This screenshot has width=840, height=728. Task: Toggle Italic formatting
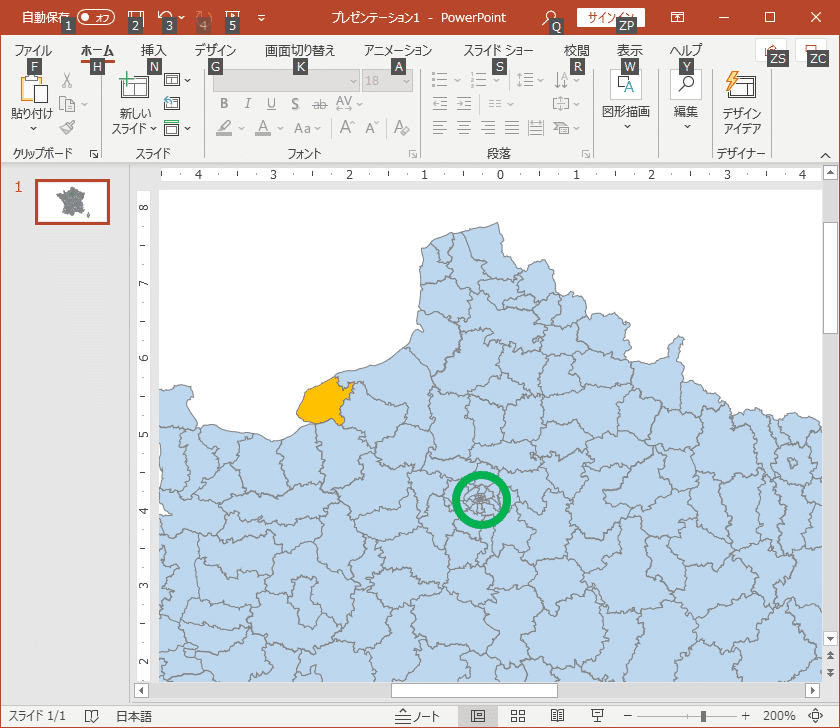point(248,104)
